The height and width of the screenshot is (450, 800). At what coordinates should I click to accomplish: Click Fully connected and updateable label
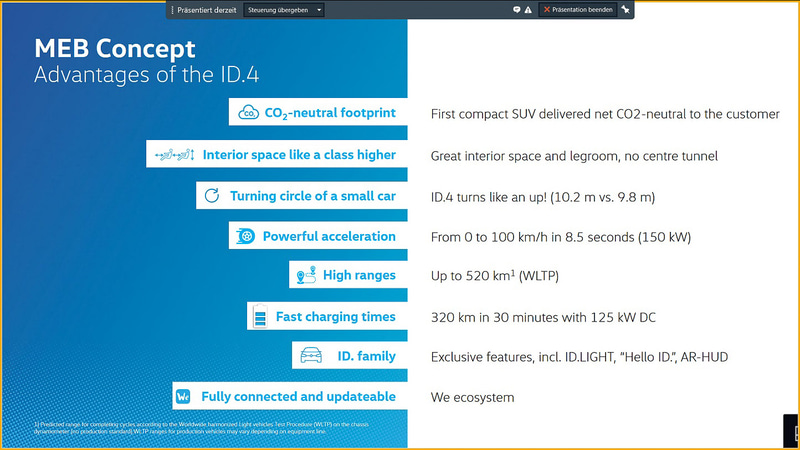pyautogui.click(x=298, y=396)
